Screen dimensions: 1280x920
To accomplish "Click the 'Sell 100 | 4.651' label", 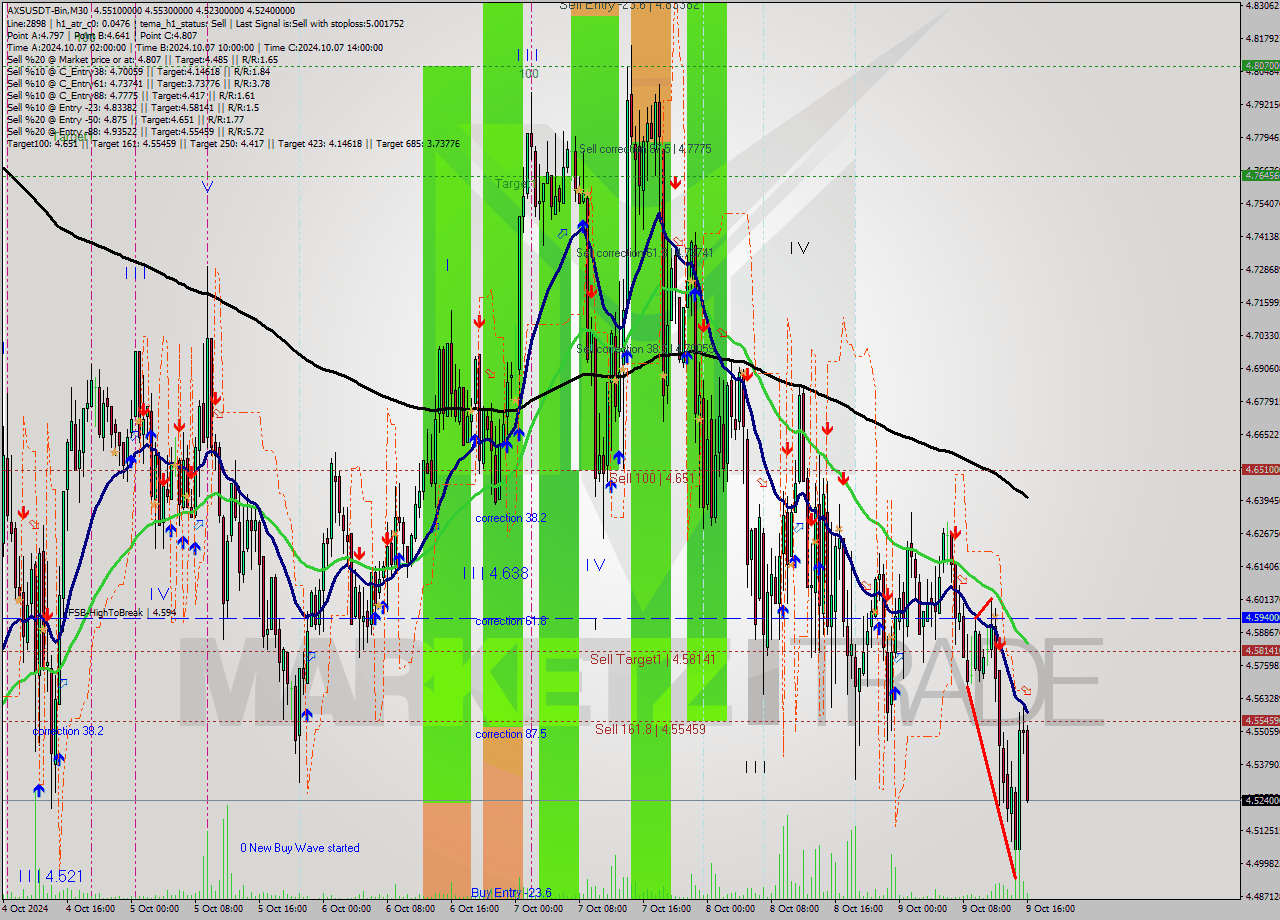I will click(x=651, y=478).
